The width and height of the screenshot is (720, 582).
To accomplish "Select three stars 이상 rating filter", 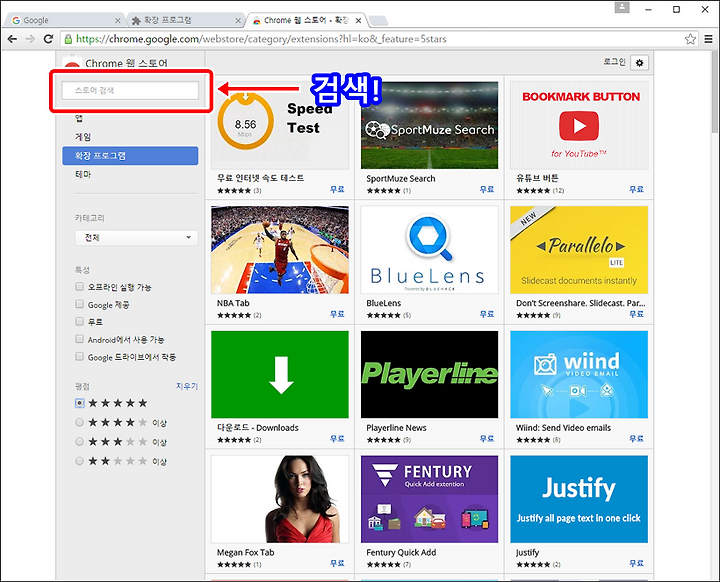I will [x=79, y=441].
